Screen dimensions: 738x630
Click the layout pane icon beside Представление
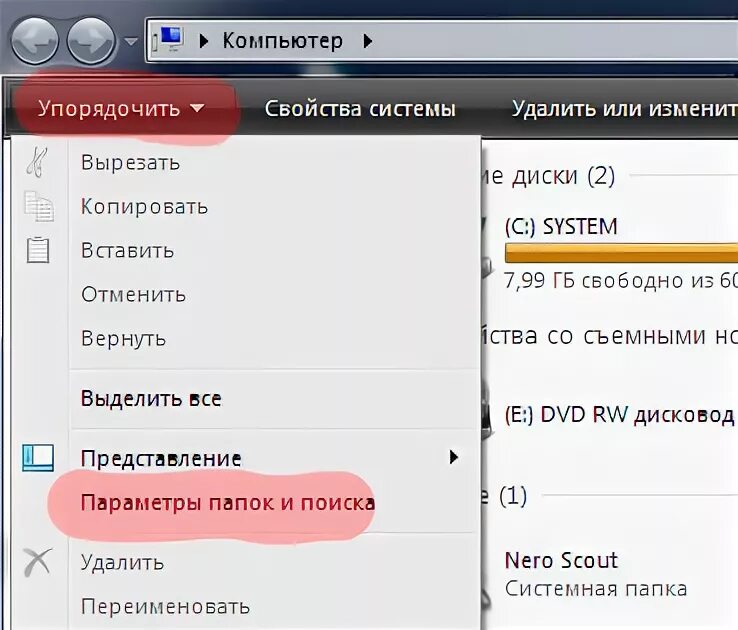tap(38, 458)
